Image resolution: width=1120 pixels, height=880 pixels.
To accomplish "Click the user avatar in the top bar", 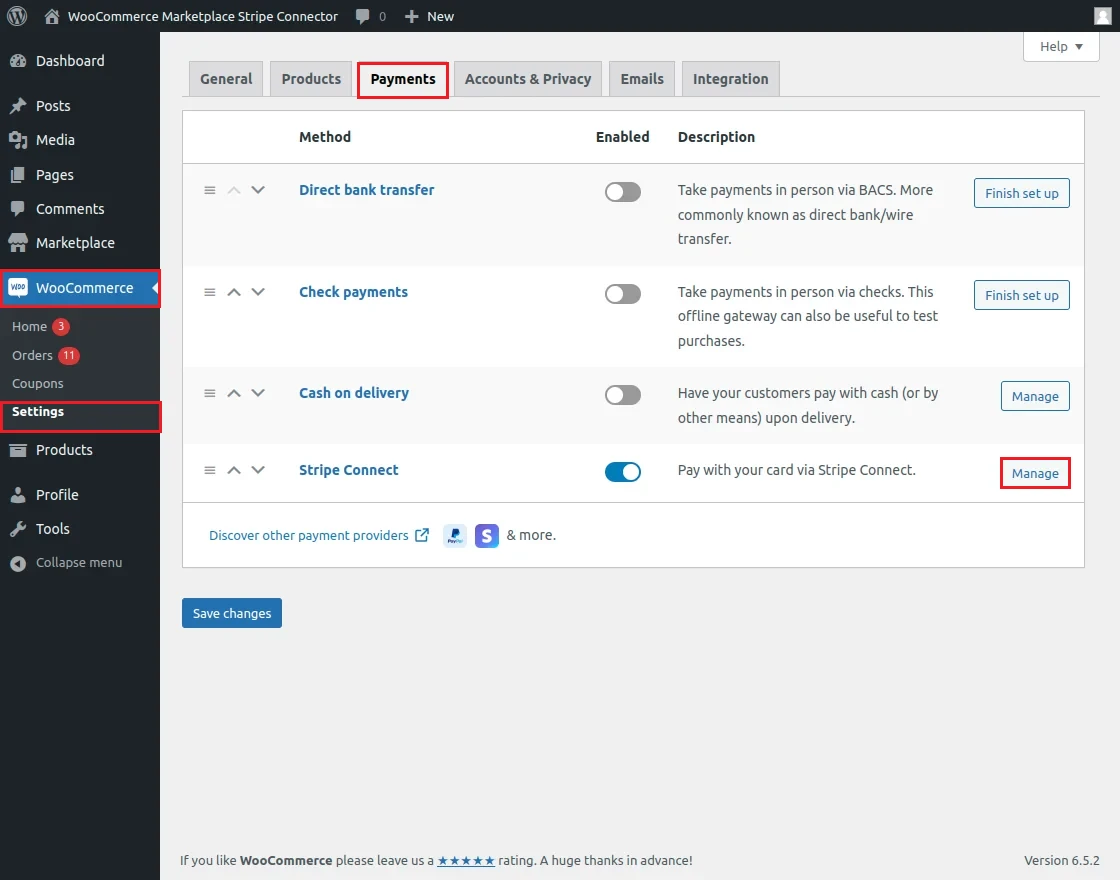I will (1103, 16).
